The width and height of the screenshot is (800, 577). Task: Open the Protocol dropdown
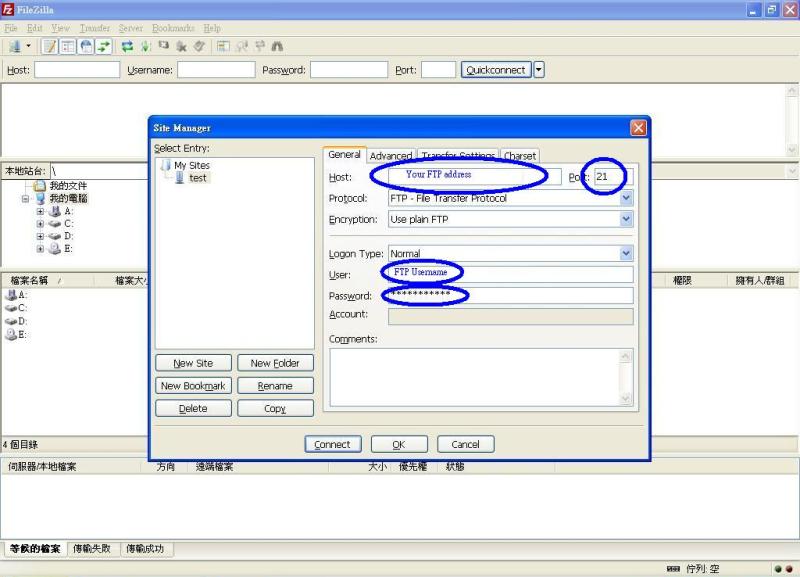(627, 198)
